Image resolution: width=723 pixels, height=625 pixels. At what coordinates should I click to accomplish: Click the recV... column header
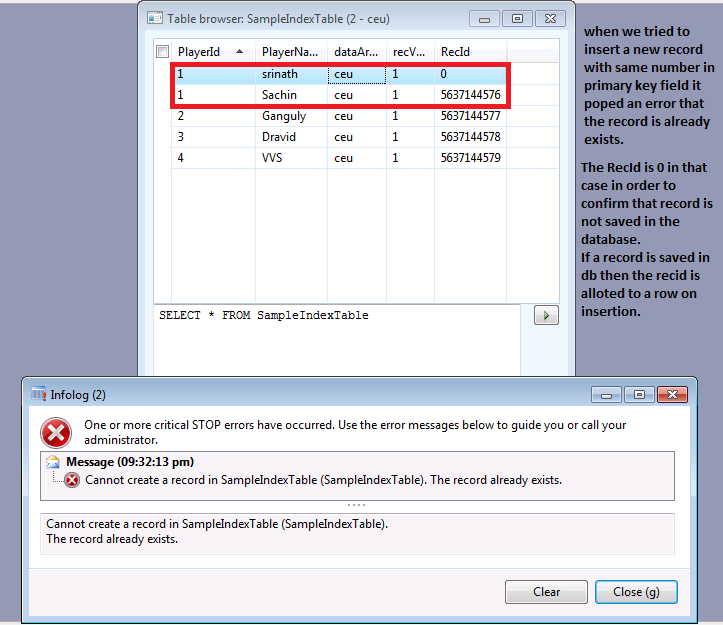(x=410, y=52)
